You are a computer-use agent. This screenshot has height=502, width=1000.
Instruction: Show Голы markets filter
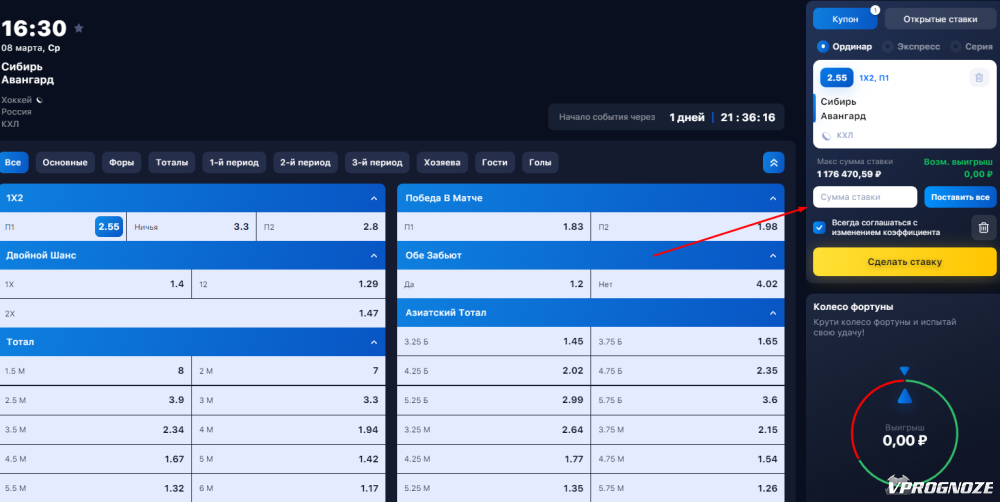(540, 163)
